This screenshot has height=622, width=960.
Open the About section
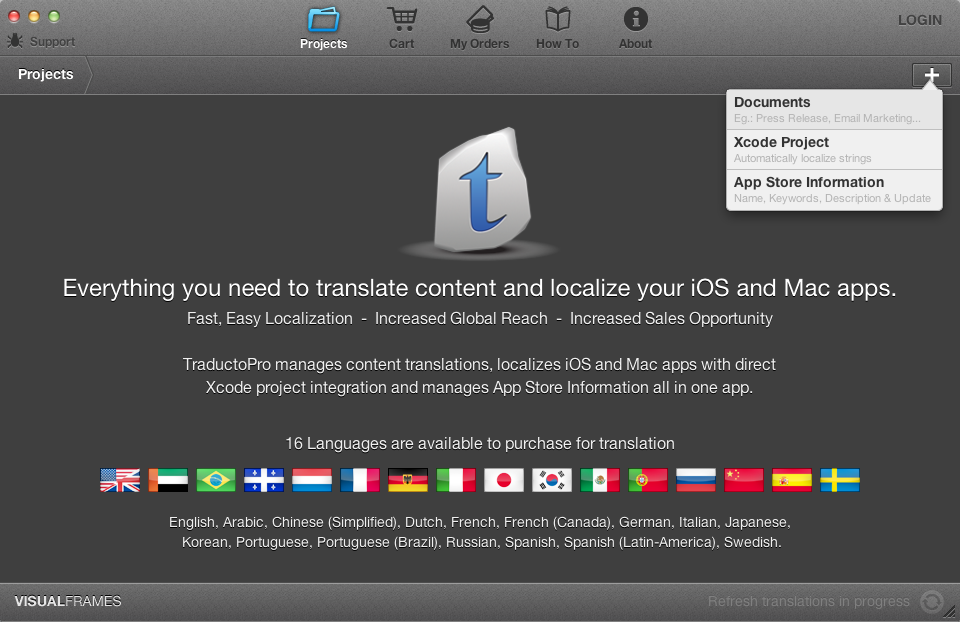pos(636,28)
